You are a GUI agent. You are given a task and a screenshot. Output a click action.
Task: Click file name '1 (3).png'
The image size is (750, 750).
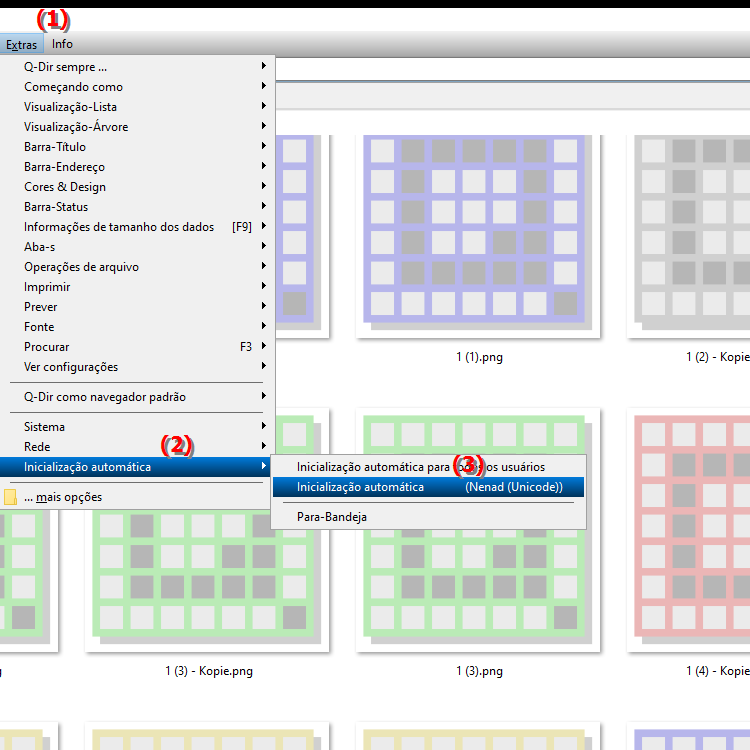click(479, 672)
